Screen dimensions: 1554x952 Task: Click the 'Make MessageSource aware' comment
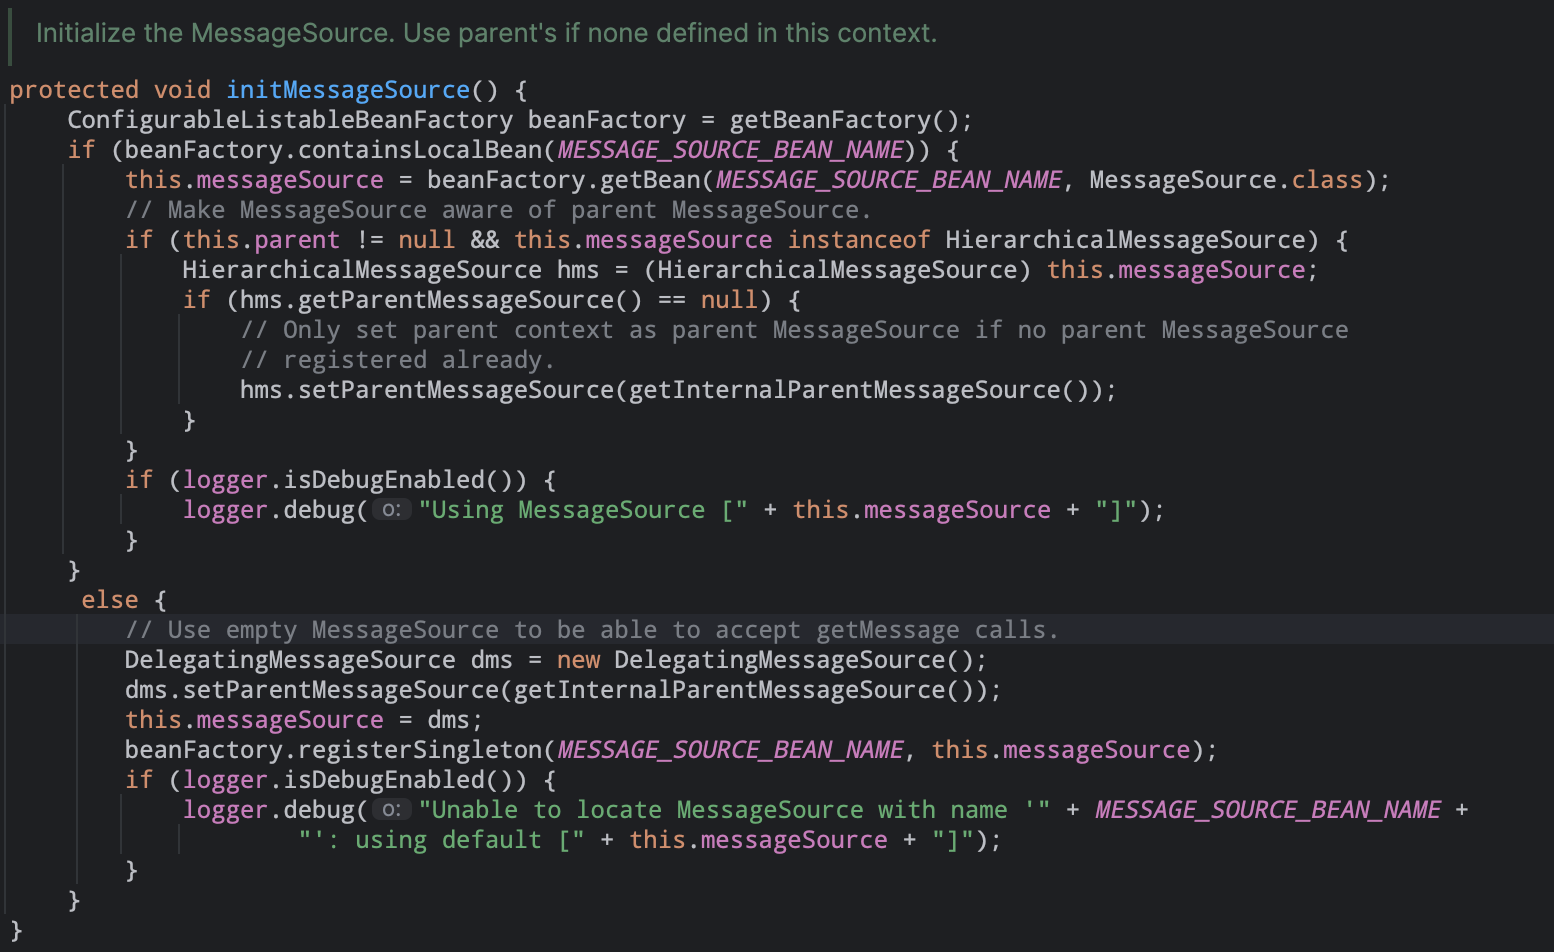(497, 210)
